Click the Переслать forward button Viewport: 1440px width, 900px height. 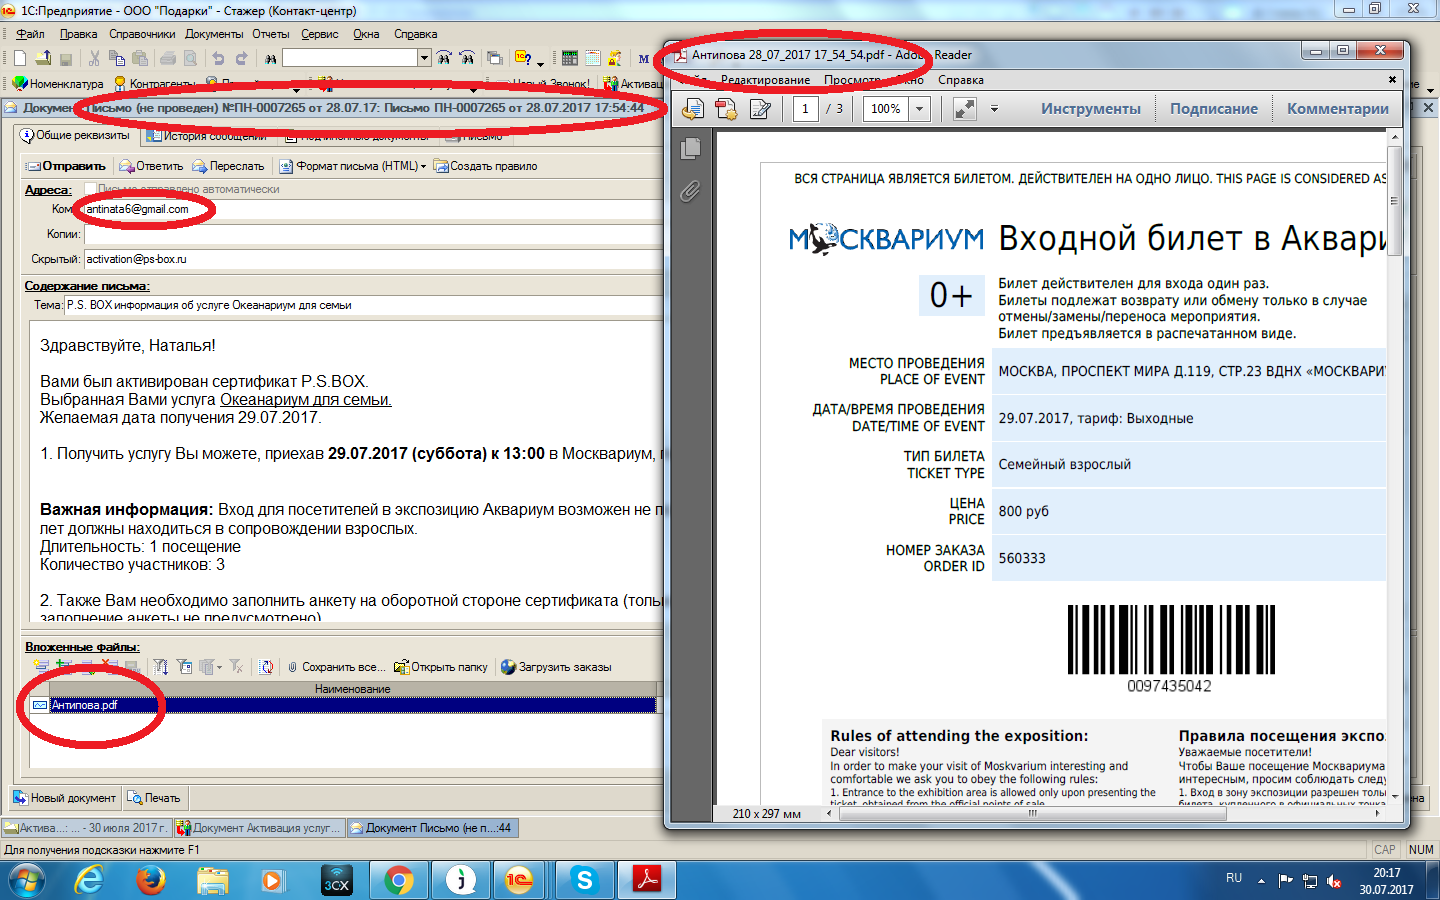tap(228, 166)
